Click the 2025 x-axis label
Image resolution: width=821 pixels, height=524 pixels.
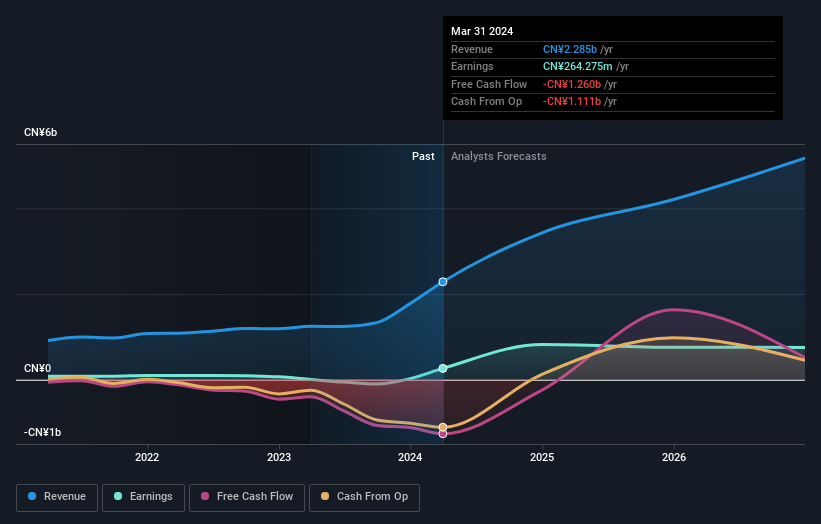[x=542, y=457]
